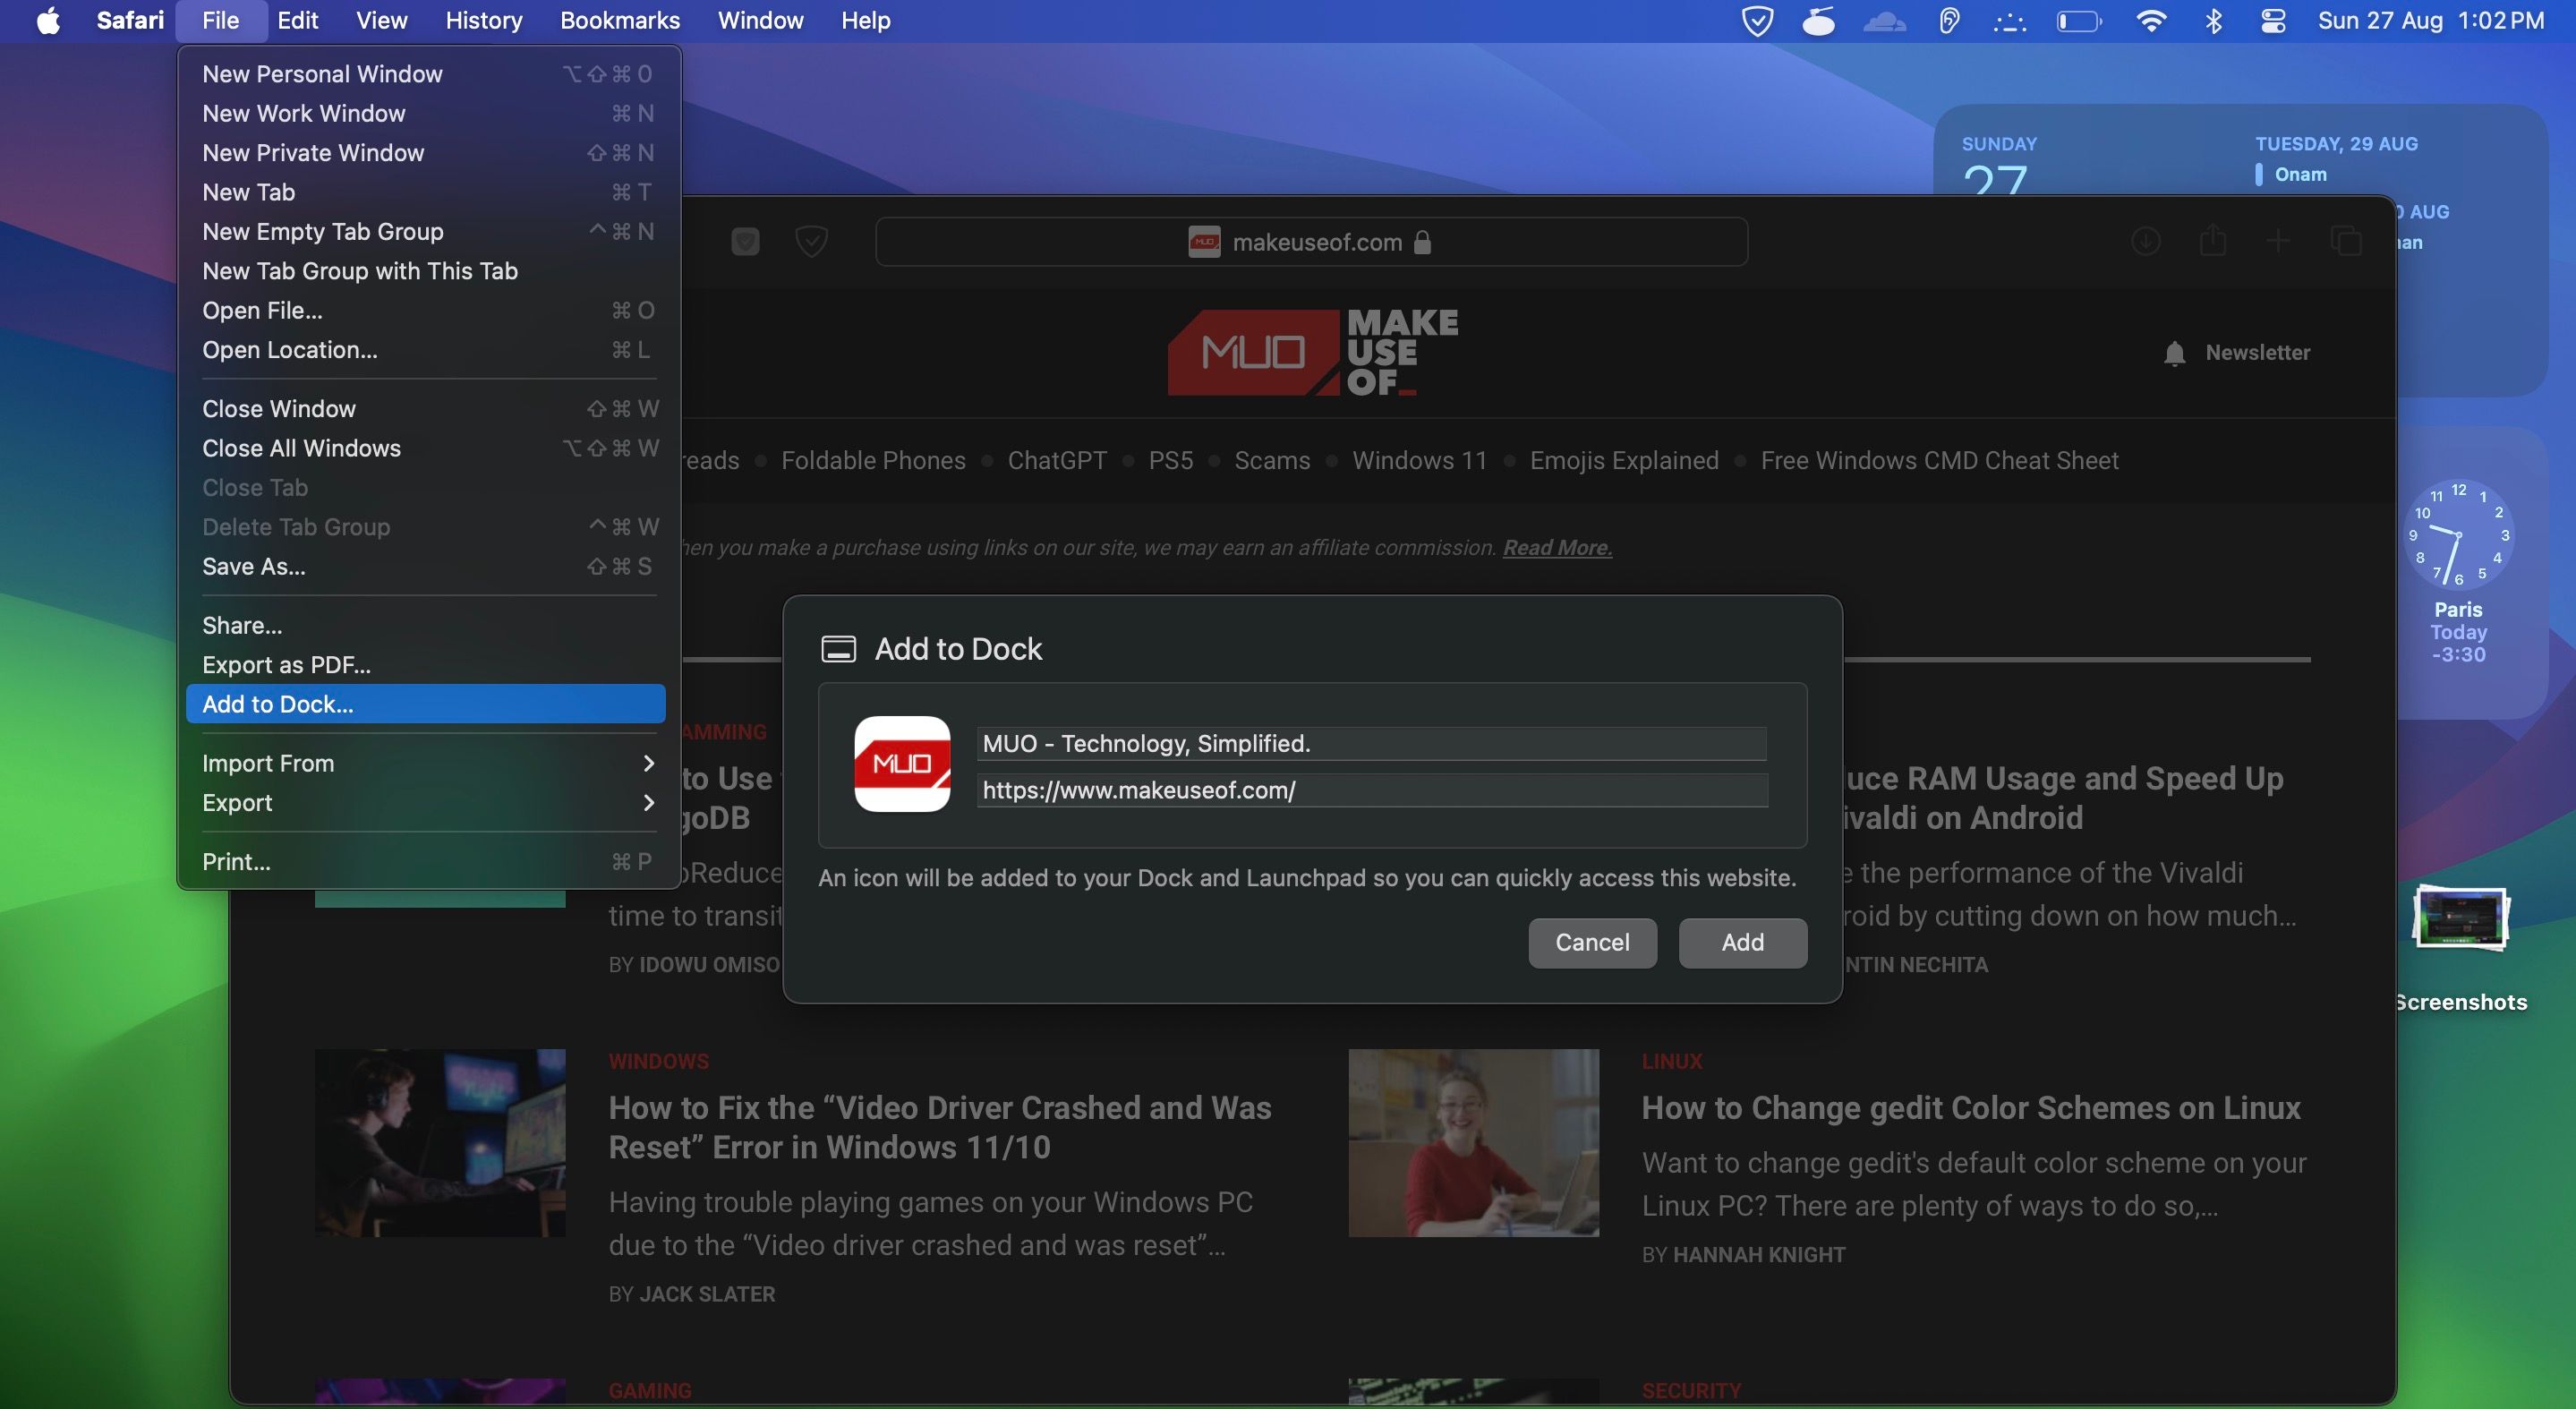Click the MUO favicon in the Add to Dock dialog
This screenshot has height=1409, width=2576.
pyautogui.click(x=903, y=765)
